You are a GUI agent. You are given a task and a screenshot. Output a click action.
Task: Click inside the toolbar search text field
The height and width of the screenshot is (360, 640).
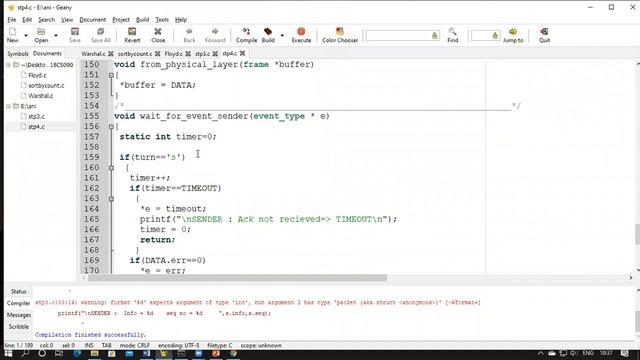tap(398, 36)
